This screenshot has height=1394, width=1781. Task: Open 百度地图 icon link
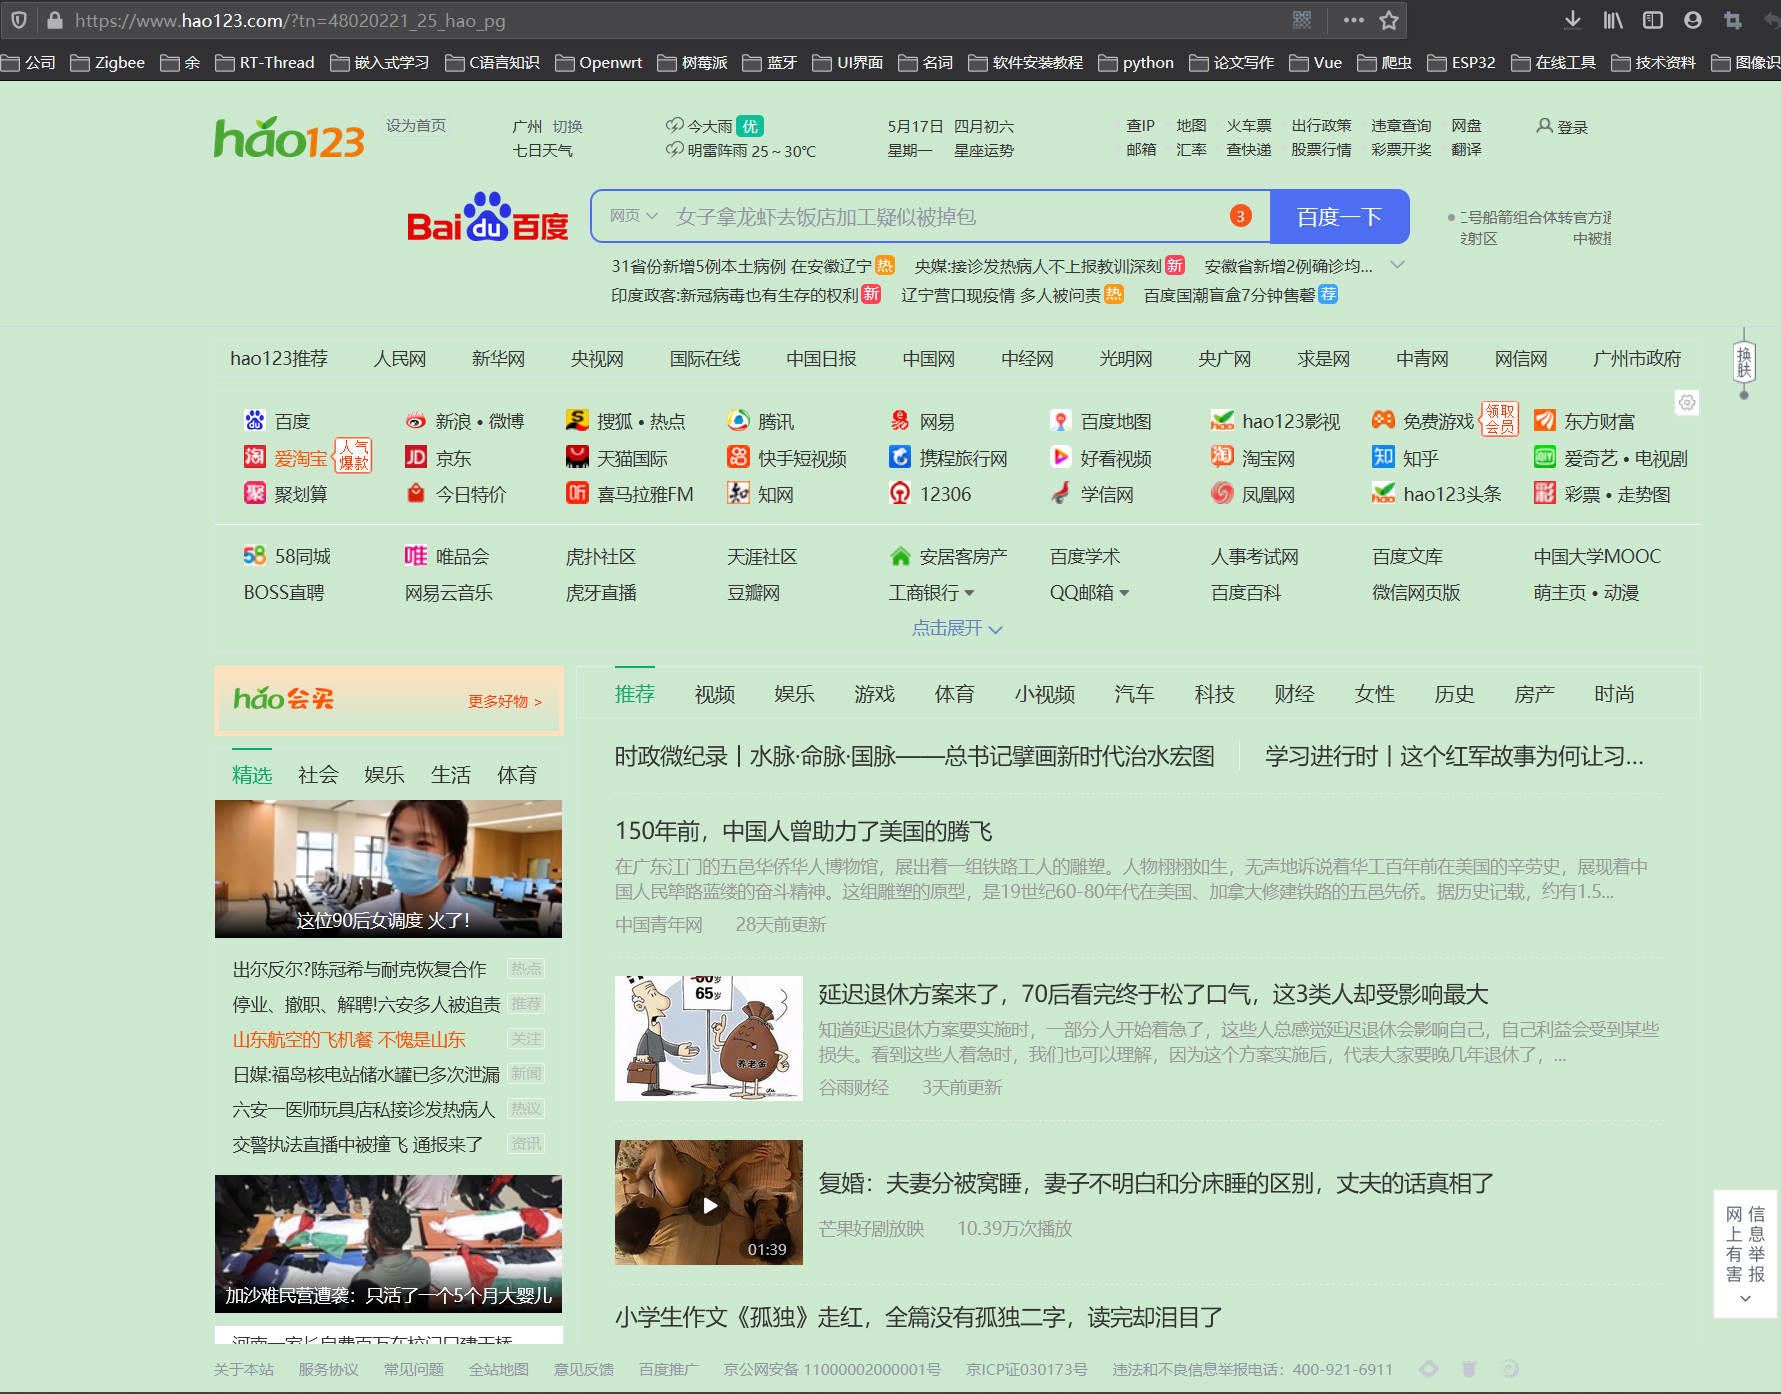point(1060,420)
